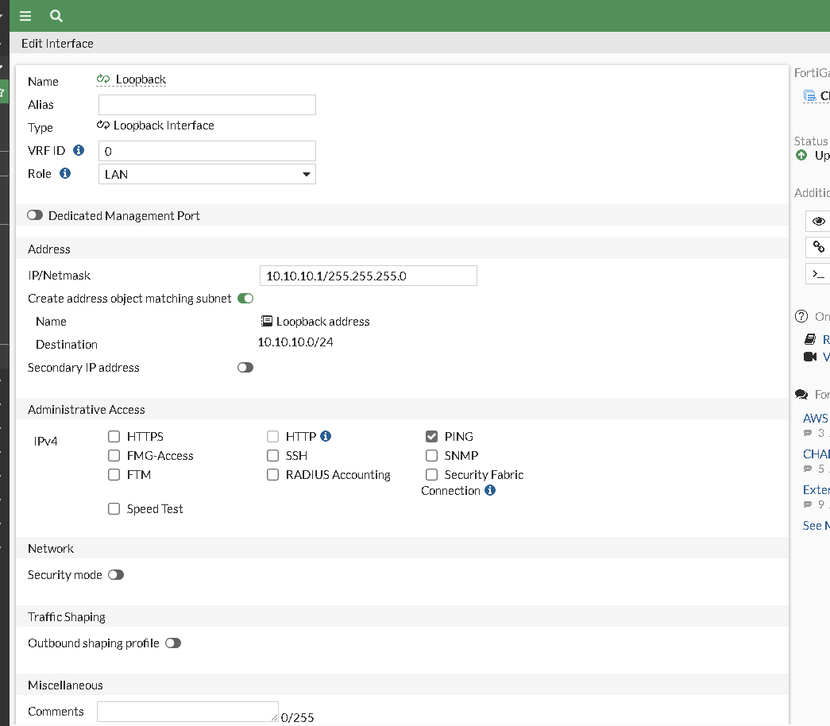This screenshot has height=726, width=830.
Task: Open the AWS forum link
Action: point(816,418)
